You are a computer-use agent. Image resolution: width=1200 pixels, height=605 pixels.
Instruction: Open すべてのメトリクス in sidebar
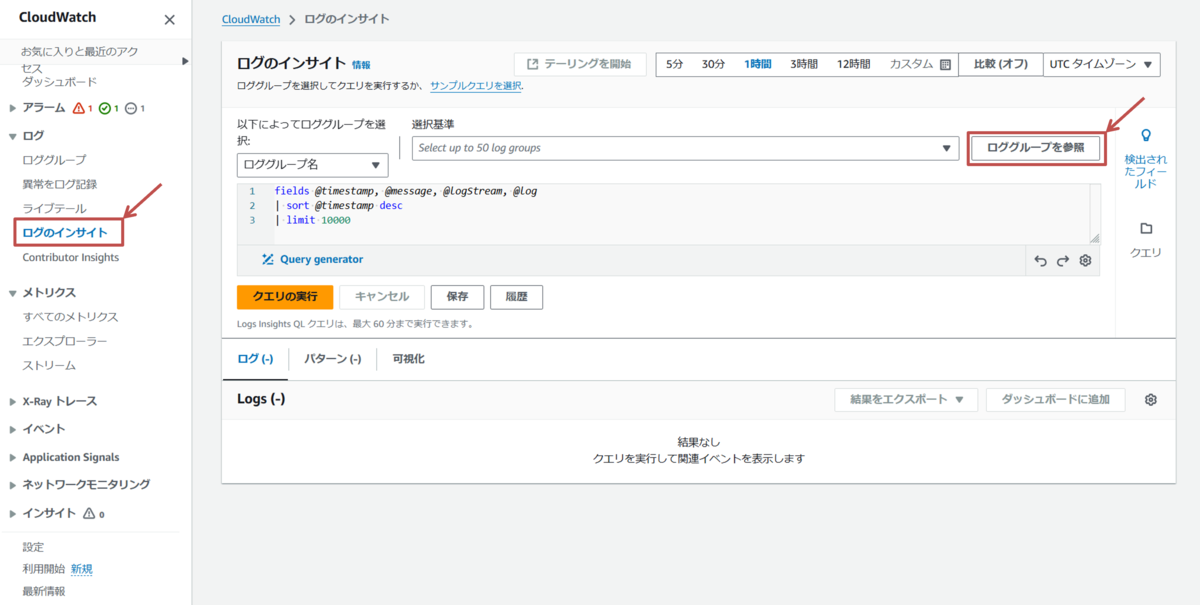(70, 317)
